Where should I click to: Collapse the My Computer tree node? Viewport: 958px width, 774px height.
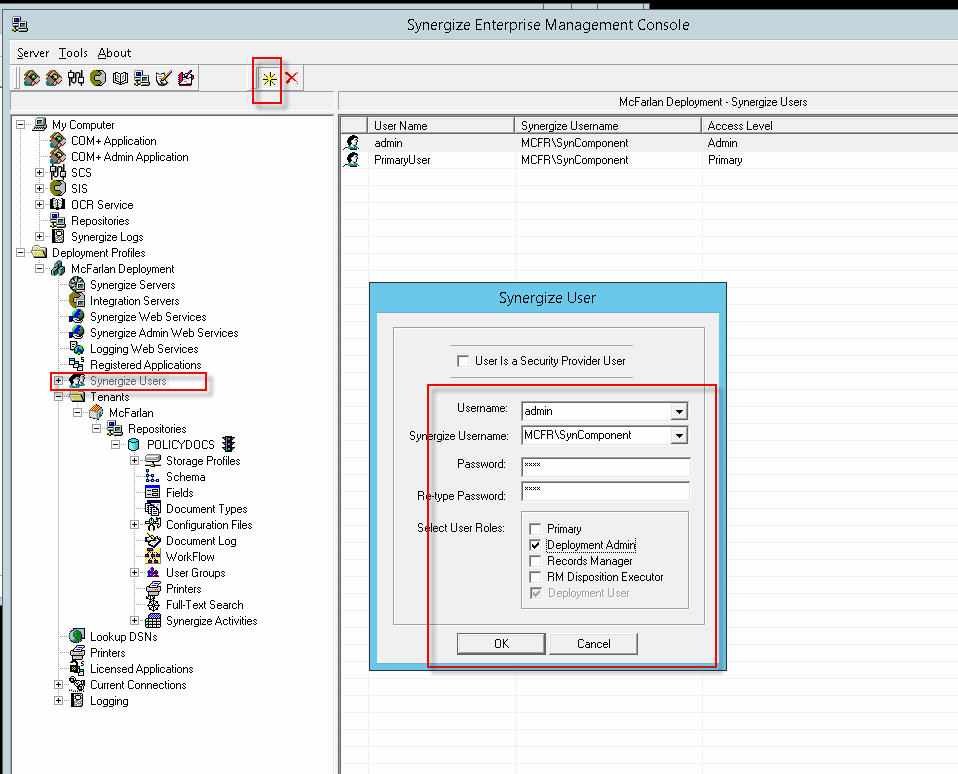click(20, 125)
